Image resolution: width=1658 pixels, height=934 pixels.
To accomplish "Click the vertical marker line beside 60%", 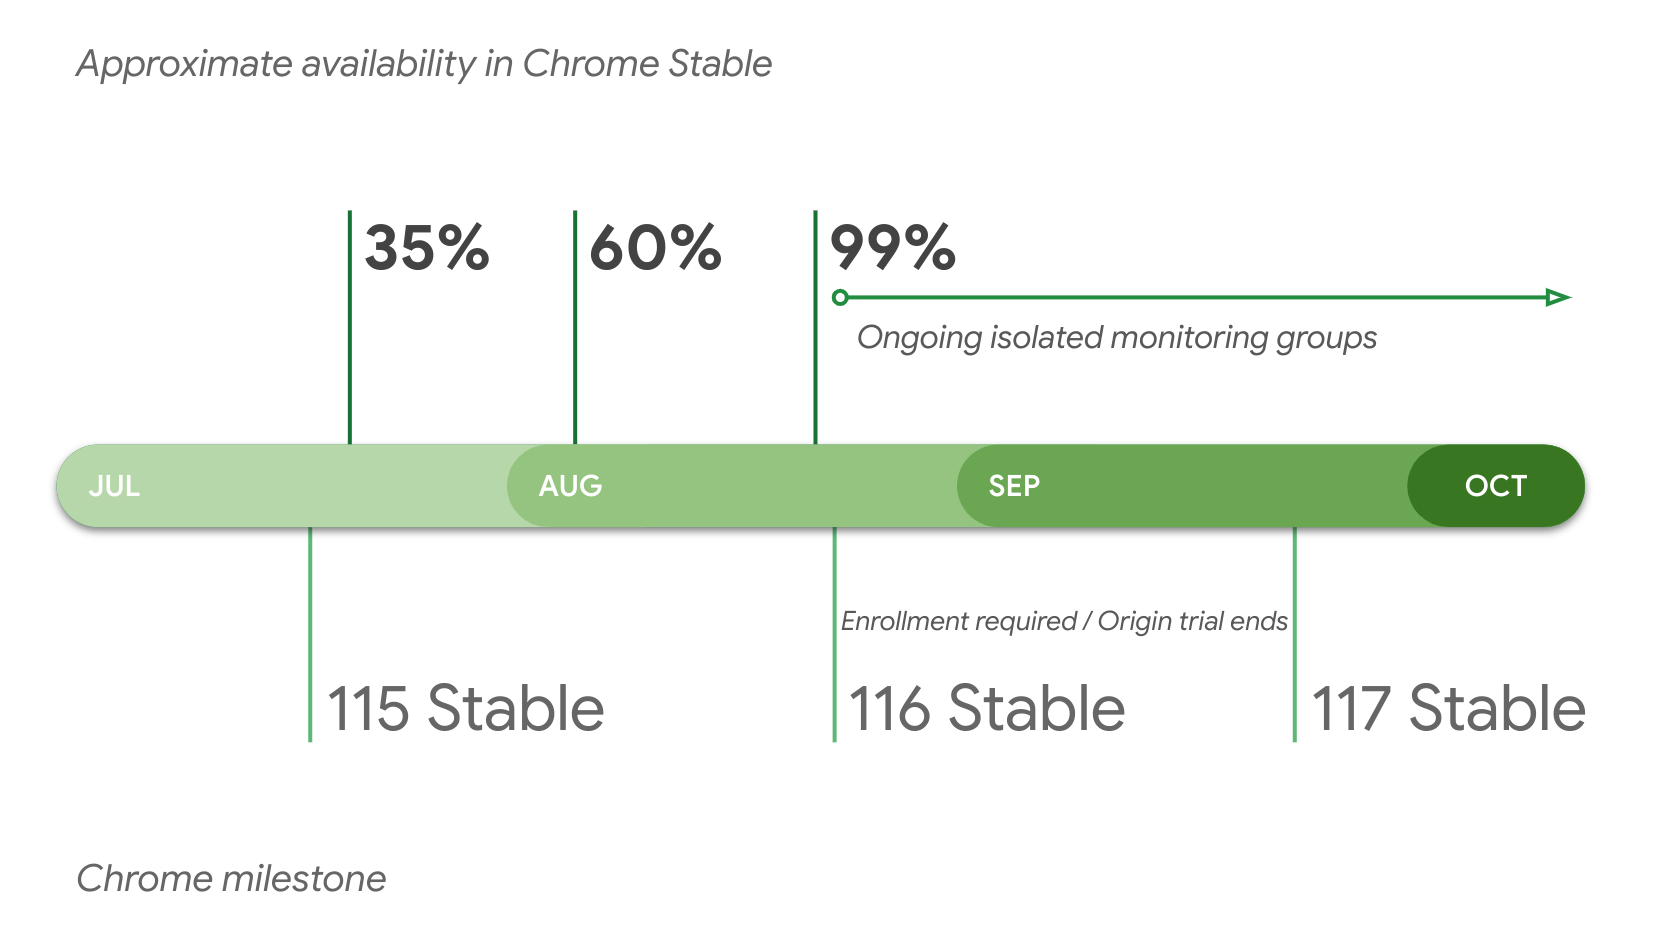I will tap(575, 330).
